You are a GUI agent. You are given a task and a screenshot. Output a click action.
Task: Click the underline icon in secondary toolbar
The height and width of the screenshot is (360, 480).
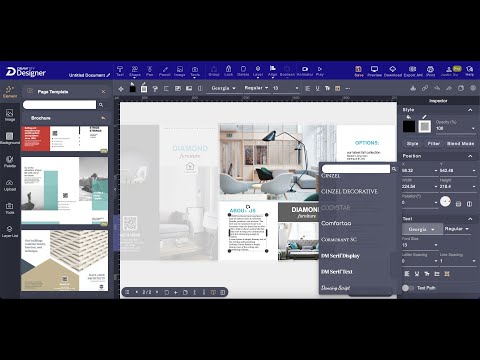coord(317,88)
